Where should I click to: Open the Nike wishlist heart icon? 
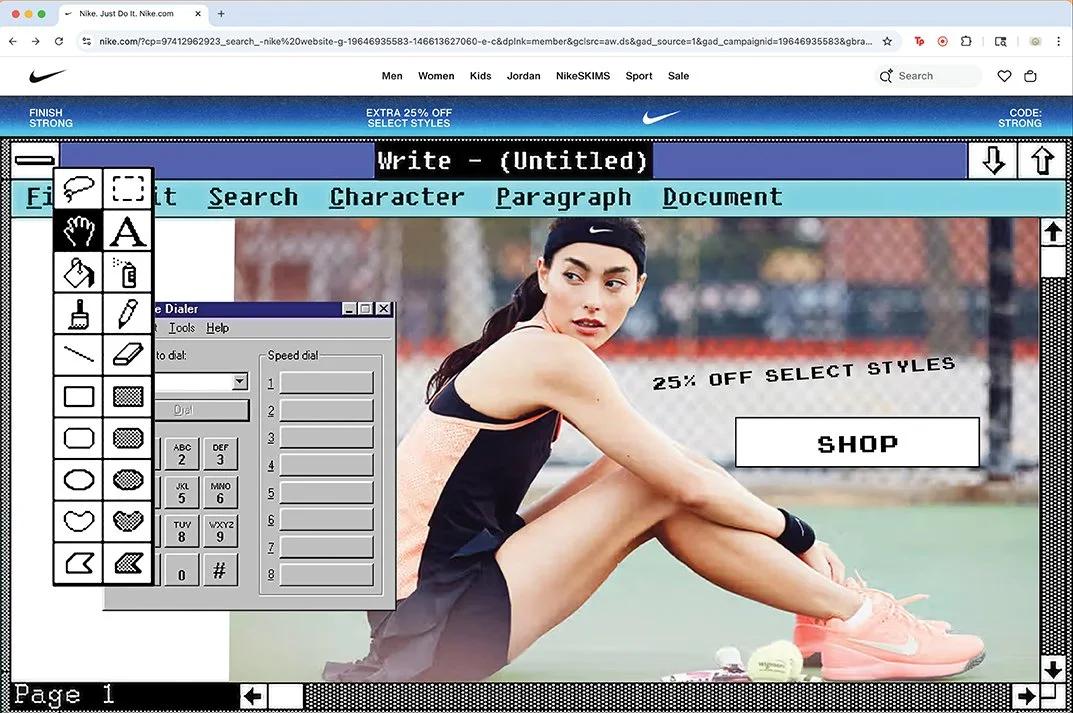(x=1004, y=75)
